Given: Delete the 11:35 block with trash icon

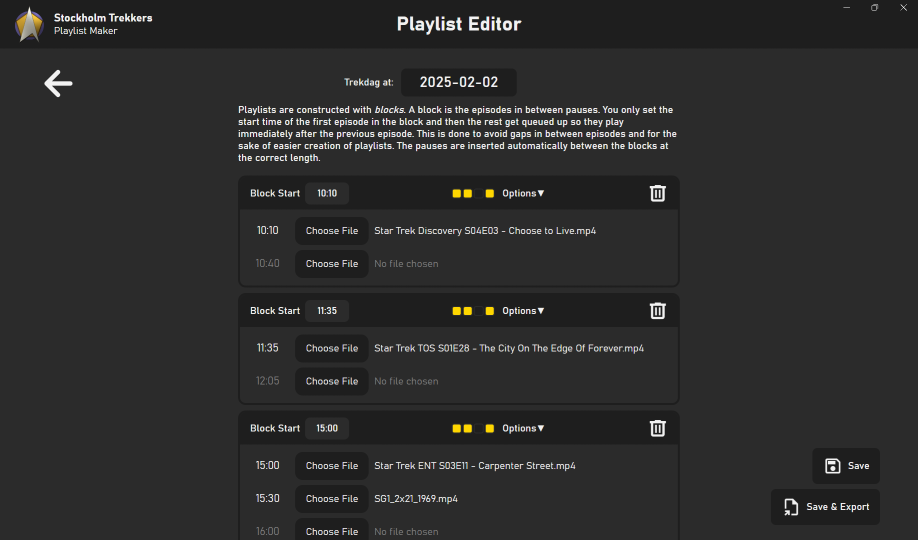Looking at the screenshot, I should (x=657, y=310).
